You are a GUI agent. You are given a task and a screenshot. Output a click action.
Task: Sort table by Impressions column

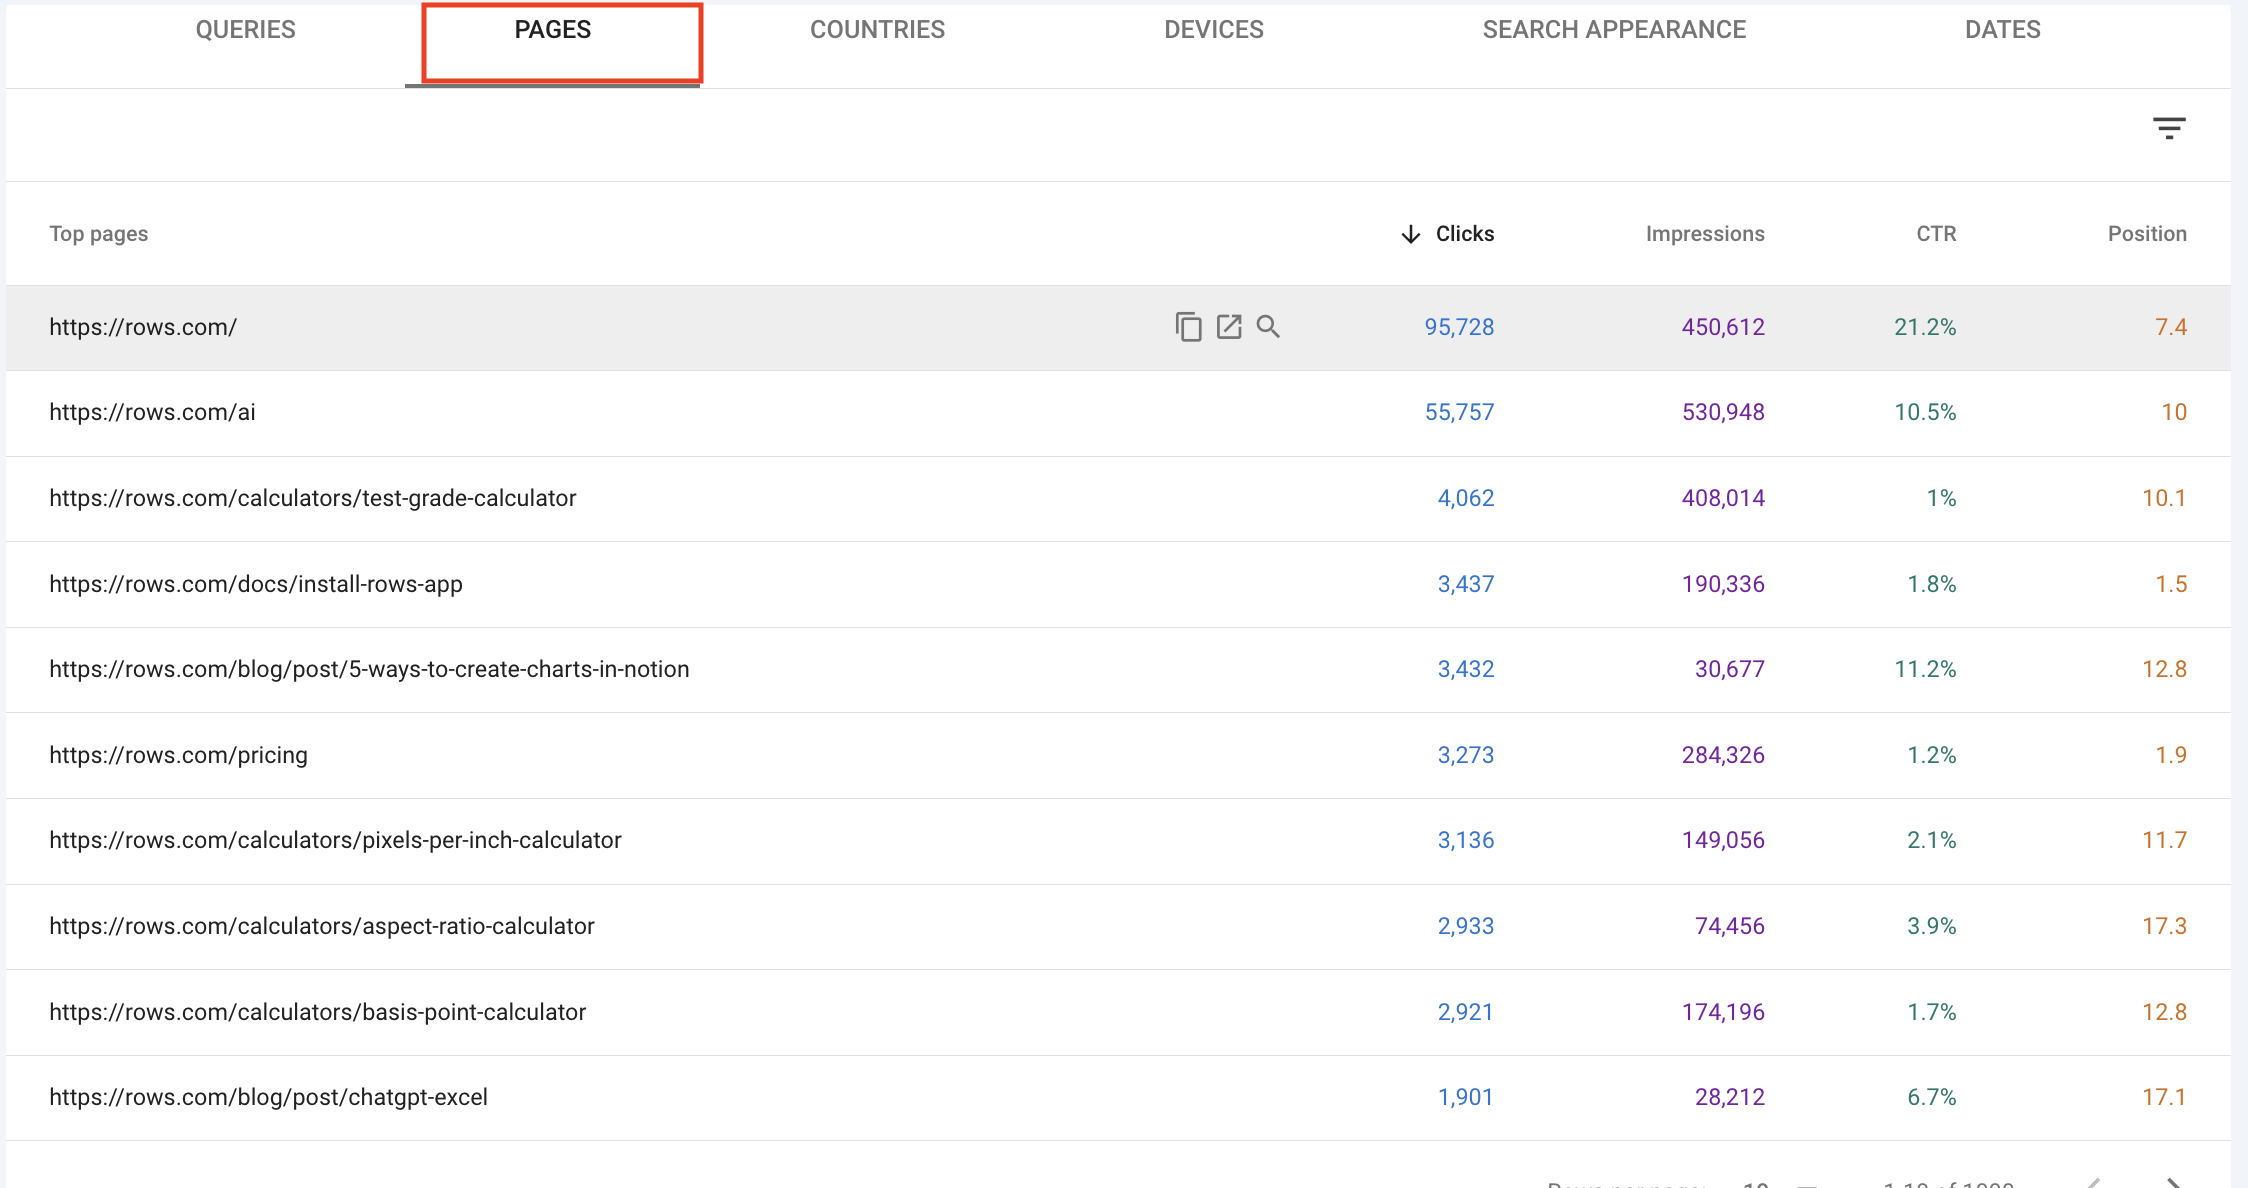[x=1705, y=234]
